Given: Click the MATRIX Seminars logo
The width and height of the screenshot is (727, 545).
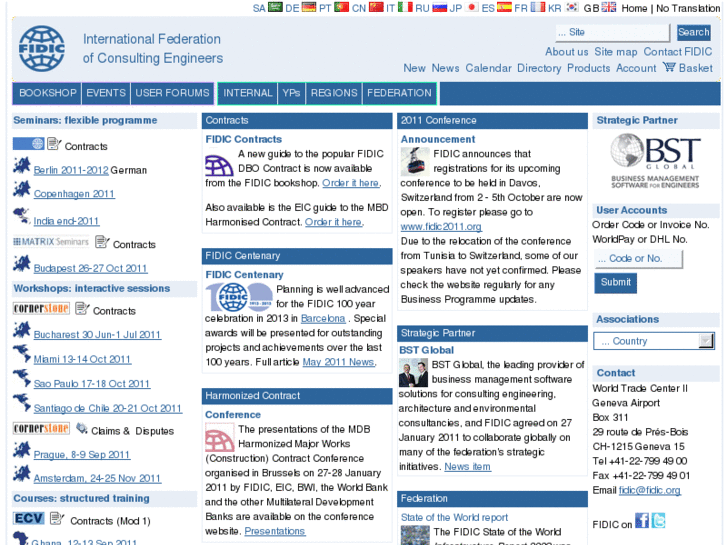Looking at the screenshot, I should [51, 242].
